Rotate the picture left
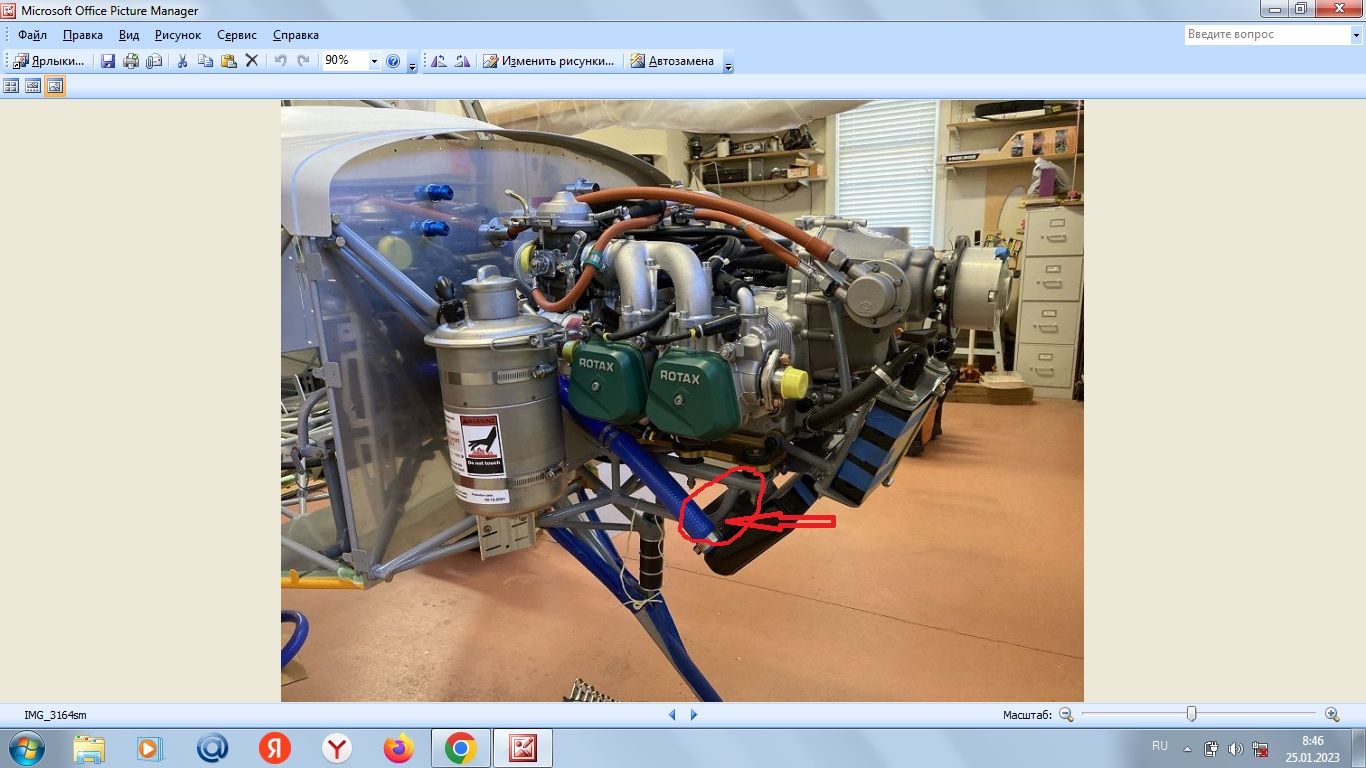1366x768 pixels. [439, 61]
